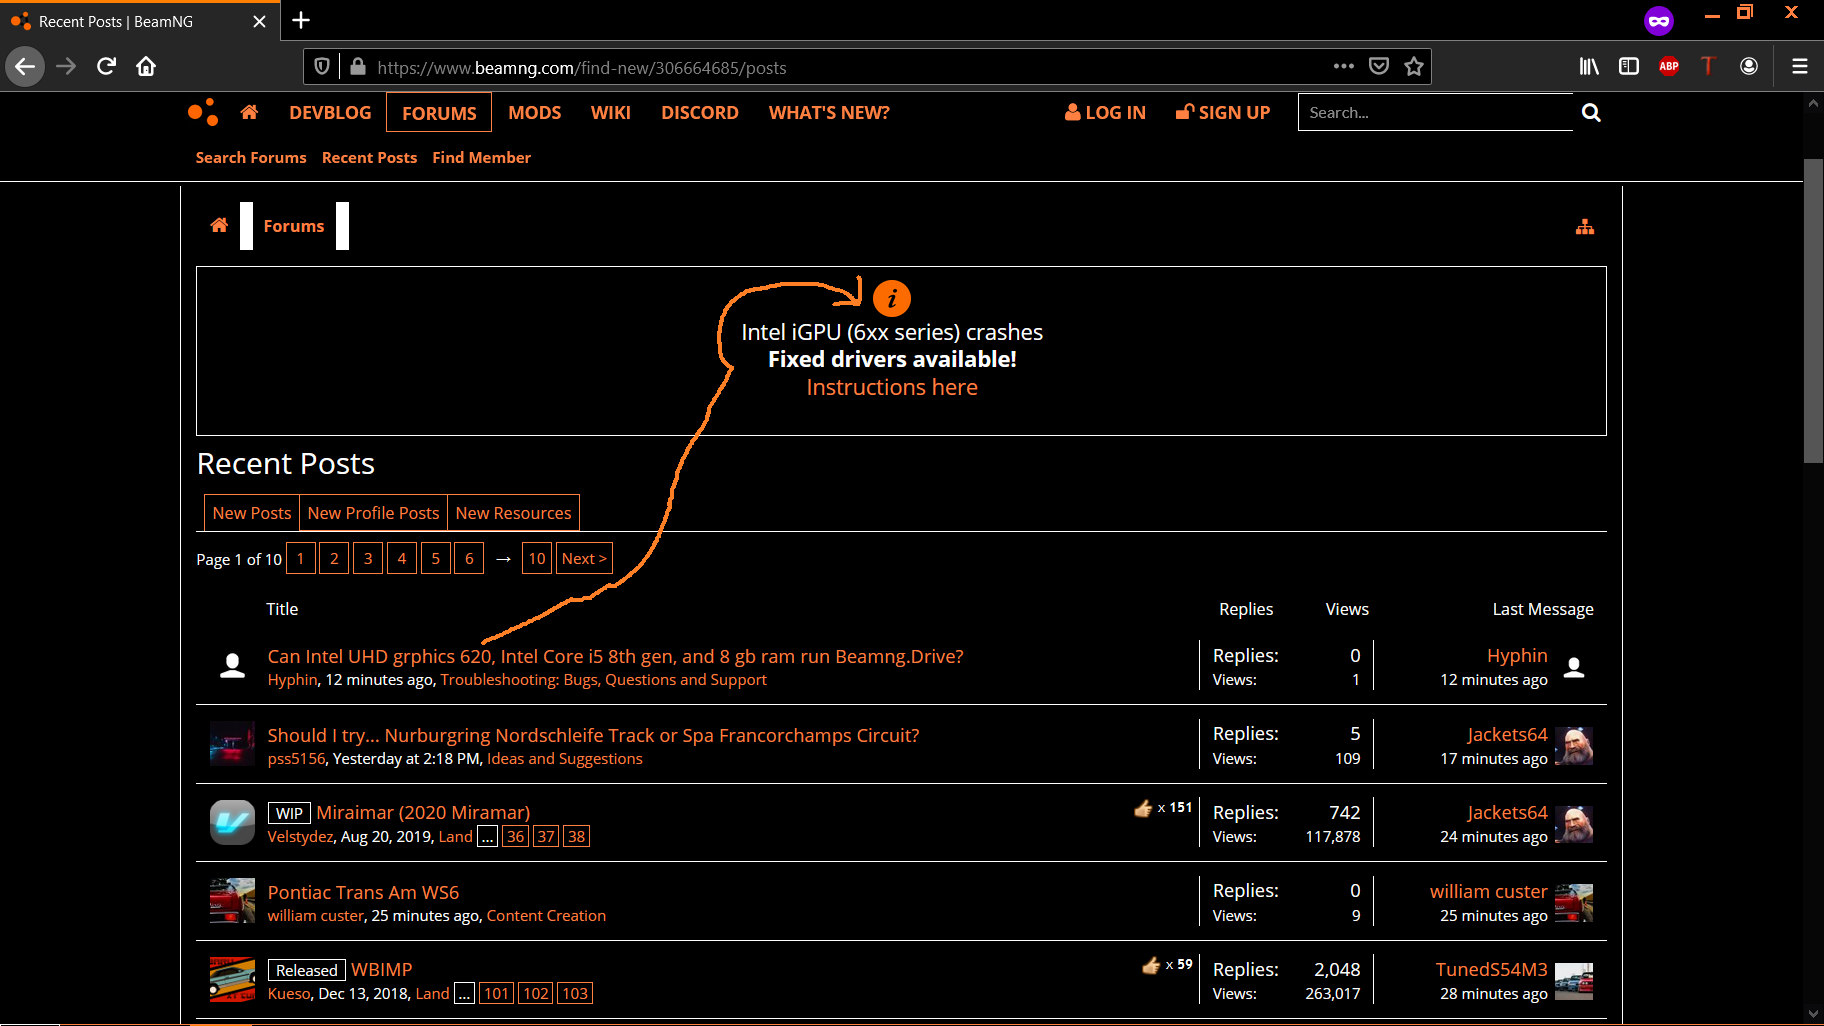The width and height of the screenshot is (1824, 1026).
Task: Open Find Member sub-navigation link
Action: [x=481, y=158]
